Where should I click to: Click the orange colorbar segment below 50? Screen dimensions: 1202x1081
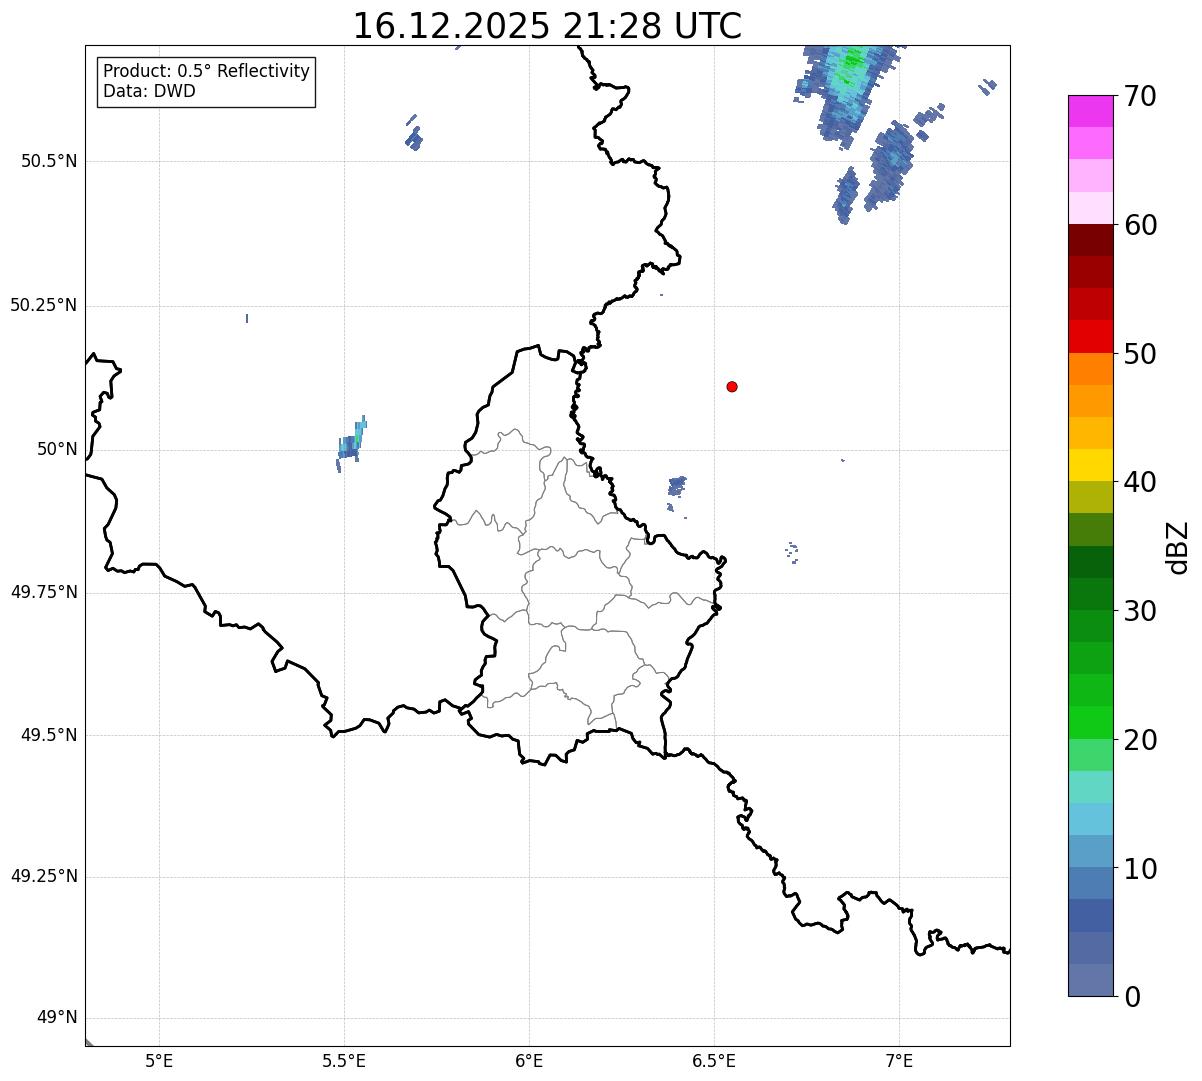pos(1091,369)
